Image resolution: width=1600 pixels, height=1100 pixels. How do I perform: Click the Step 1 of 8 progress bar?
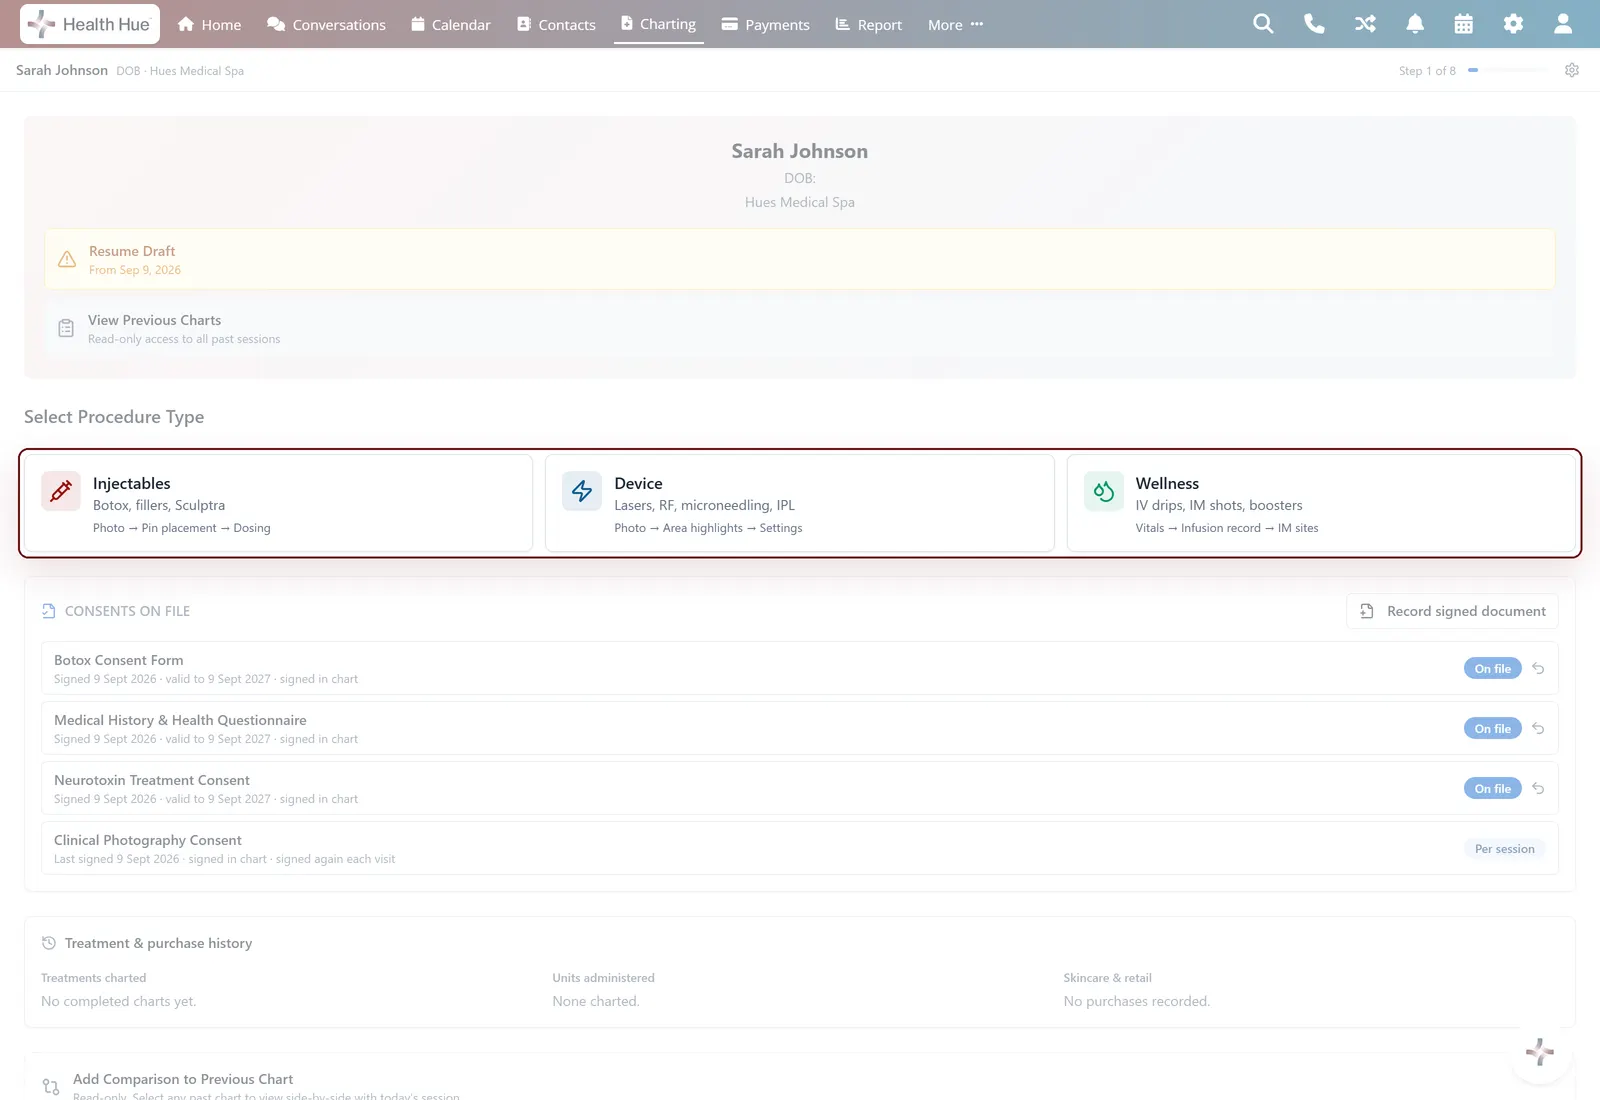pos(1507,70)
